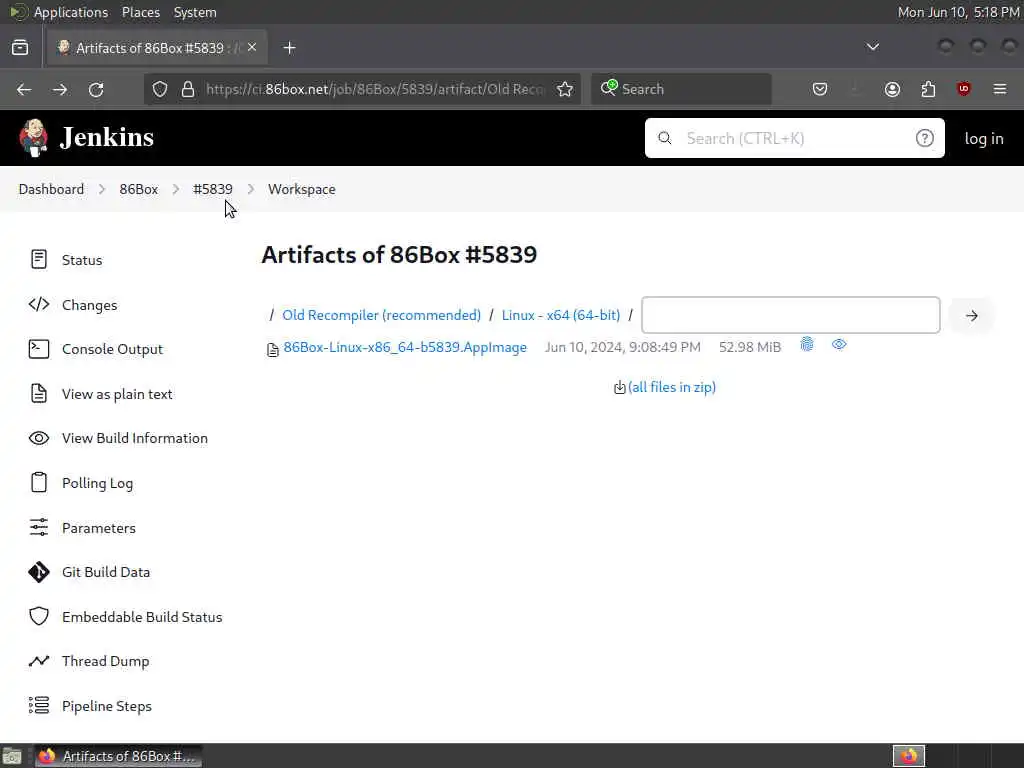Open a new browser tab

(x=289, y=48)
